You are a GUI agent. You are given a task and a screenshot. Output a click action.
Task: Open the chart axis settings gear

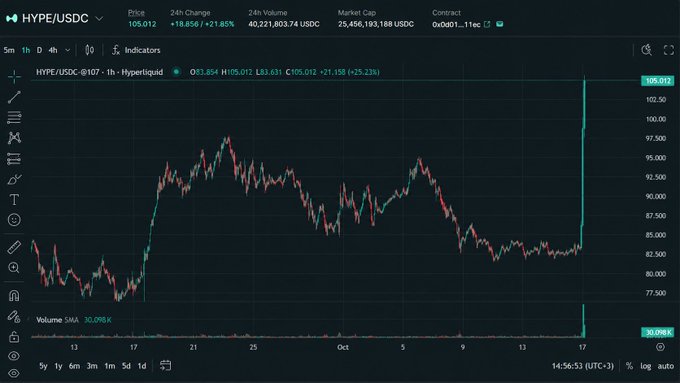pos(660,347)
